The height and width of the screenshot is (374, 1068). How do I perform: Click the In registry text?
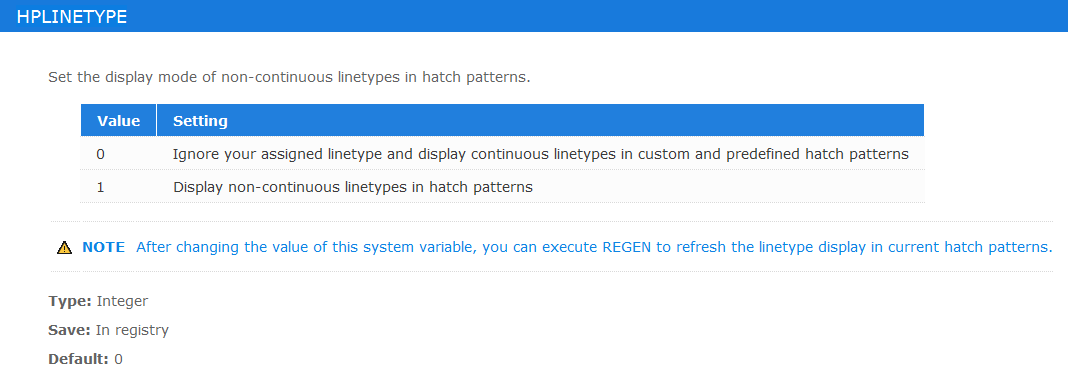132,330
